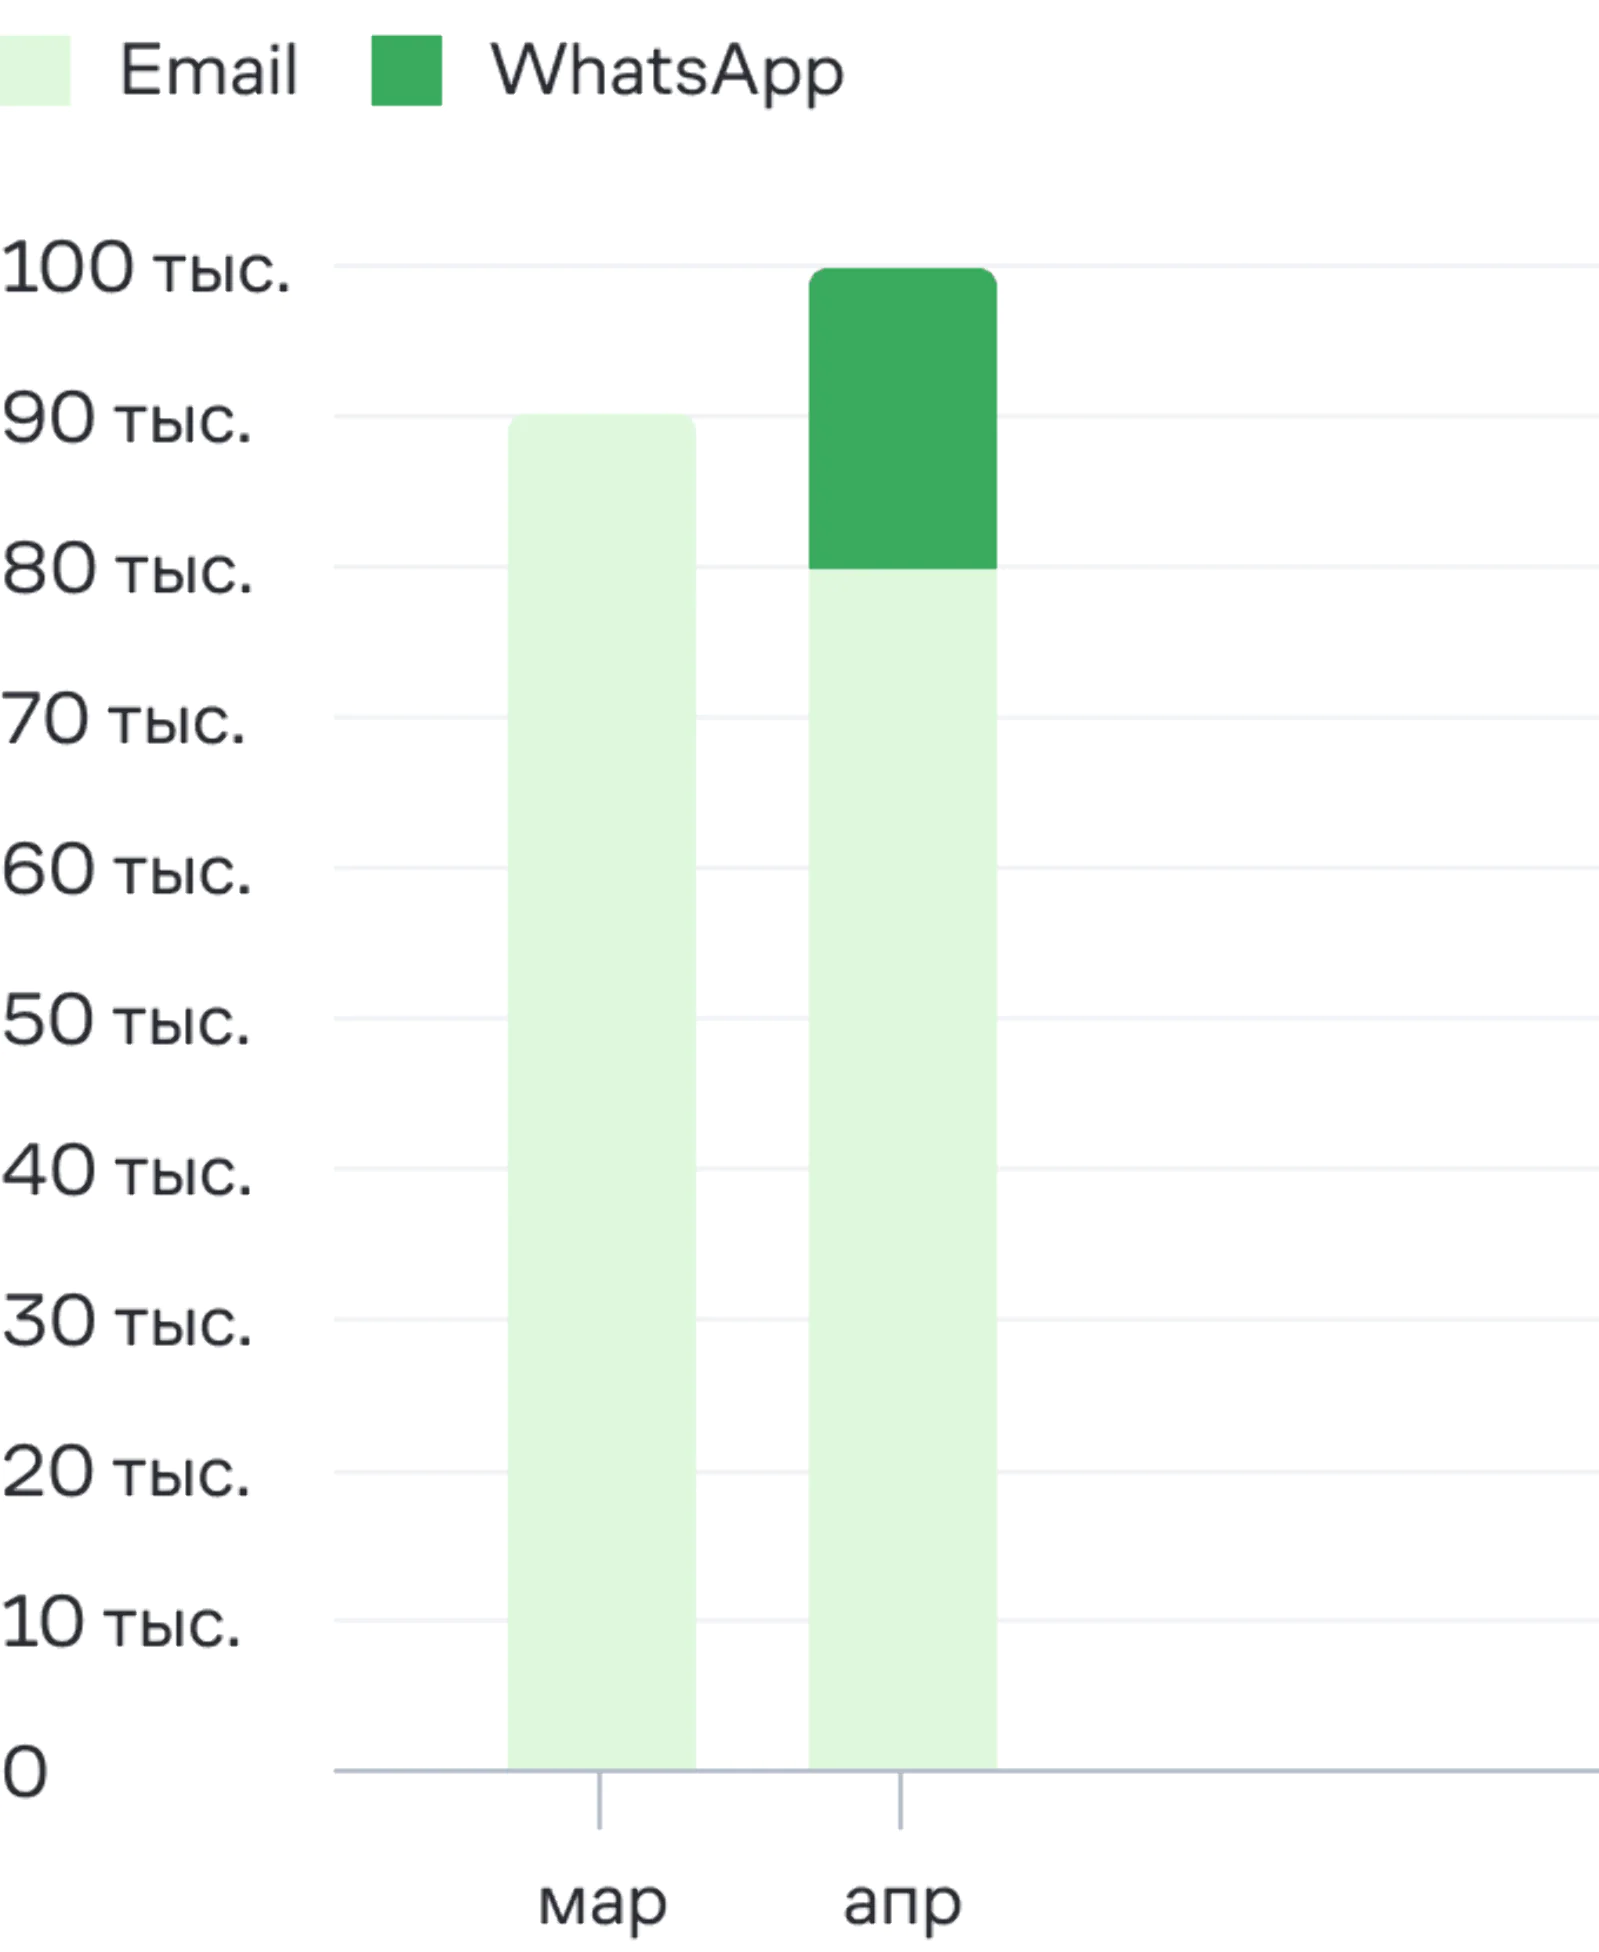
Task: Click the 90 тыс. axis label
Action: 126,418
